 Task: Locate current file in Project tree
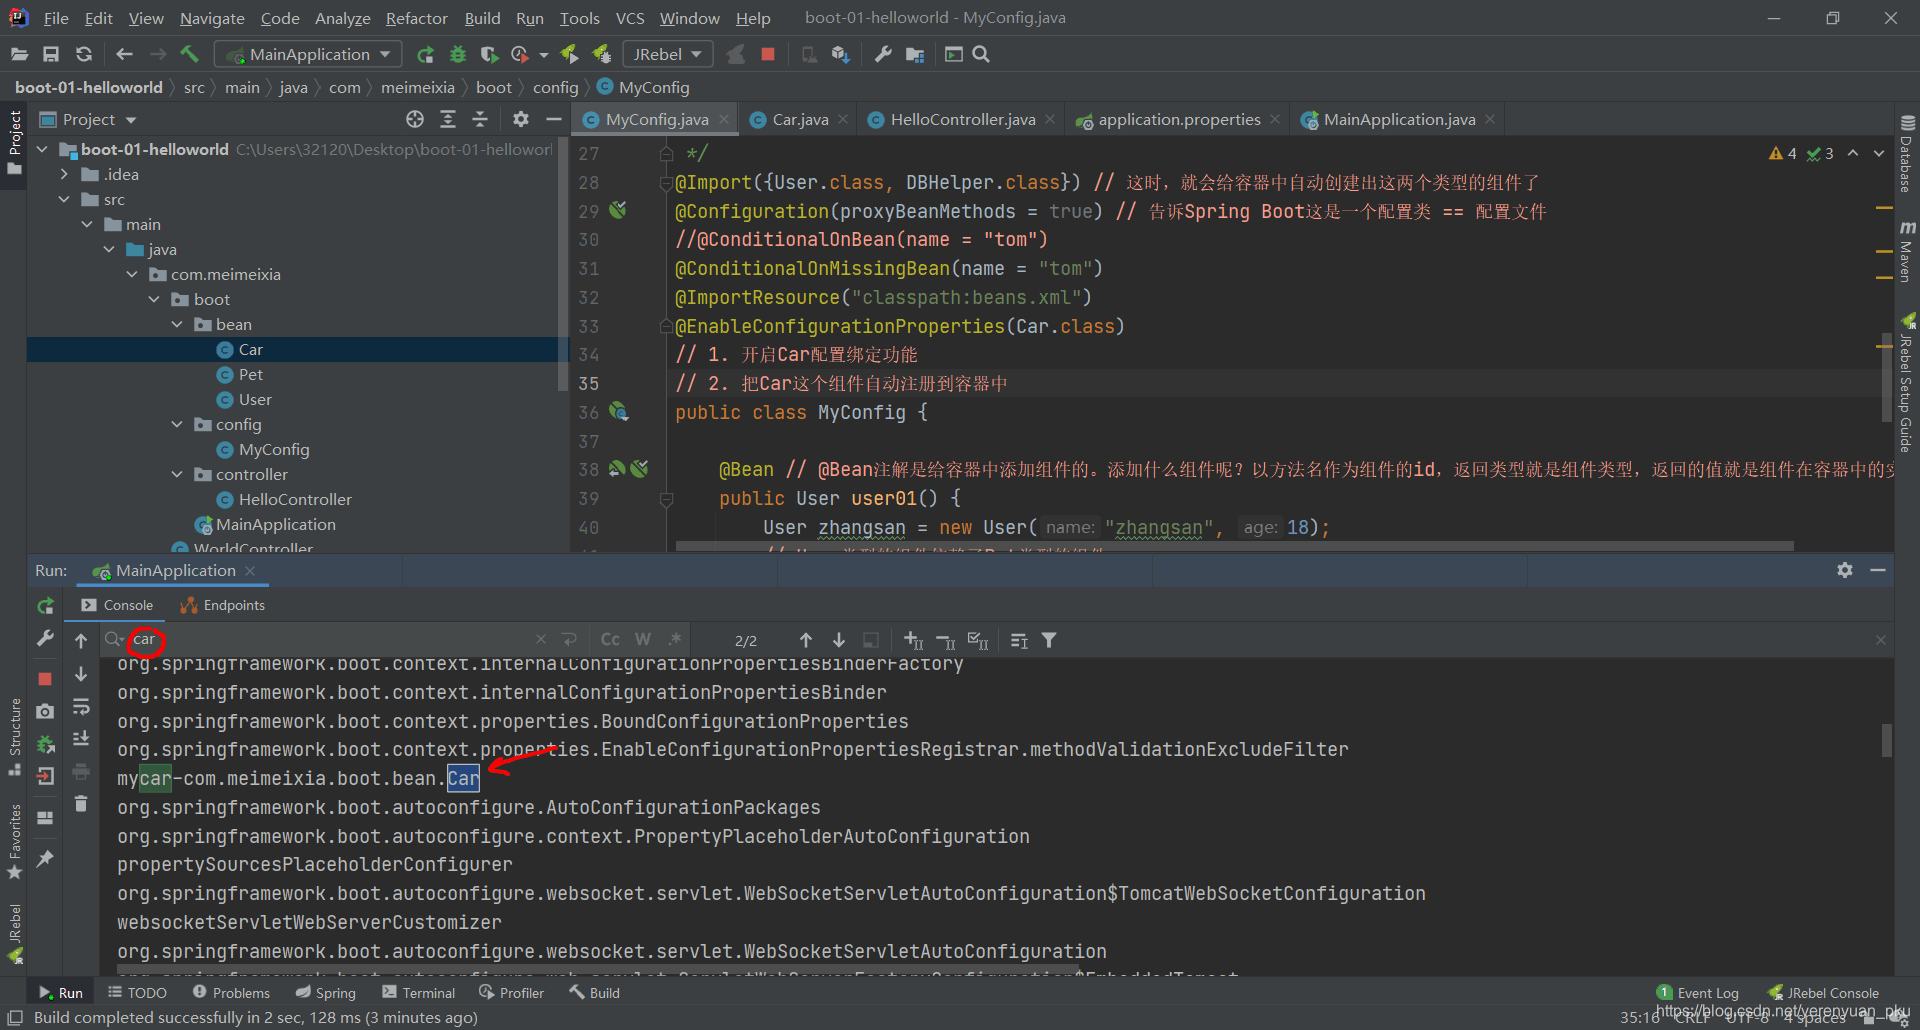coord(415,119)
